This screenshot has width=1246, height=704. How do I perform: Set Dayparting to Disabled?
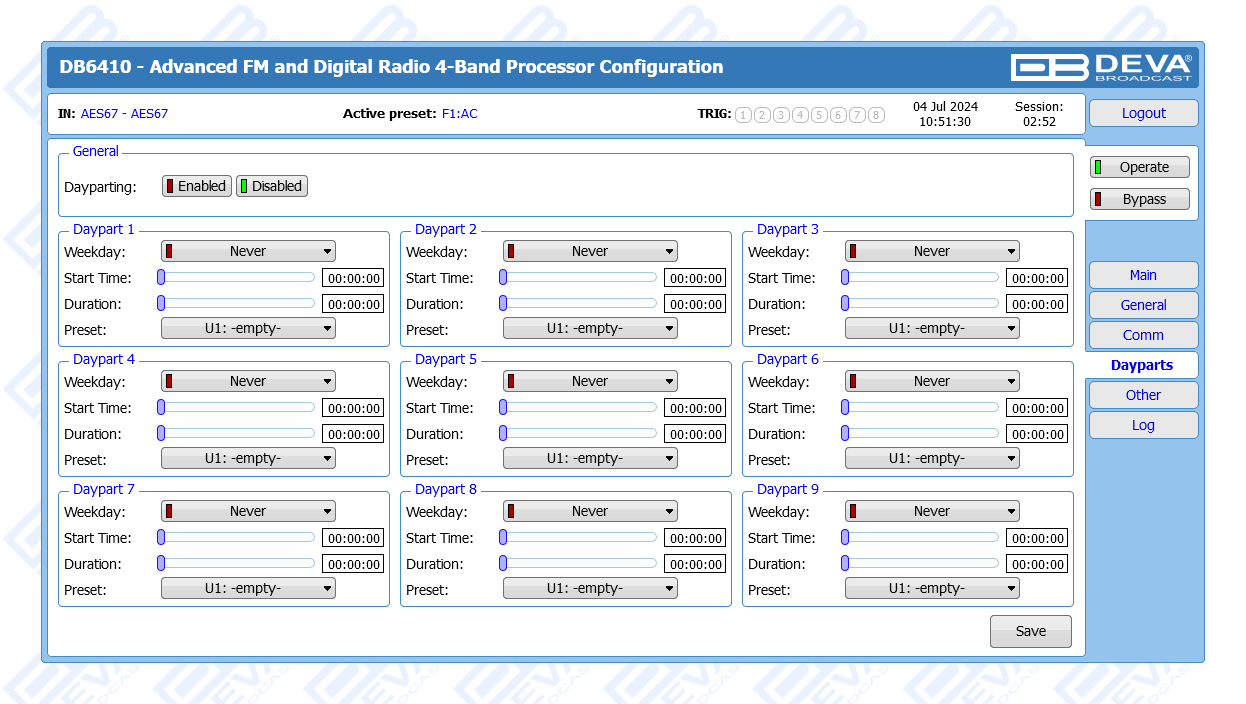pyautogui.click(x=272, y=186)
